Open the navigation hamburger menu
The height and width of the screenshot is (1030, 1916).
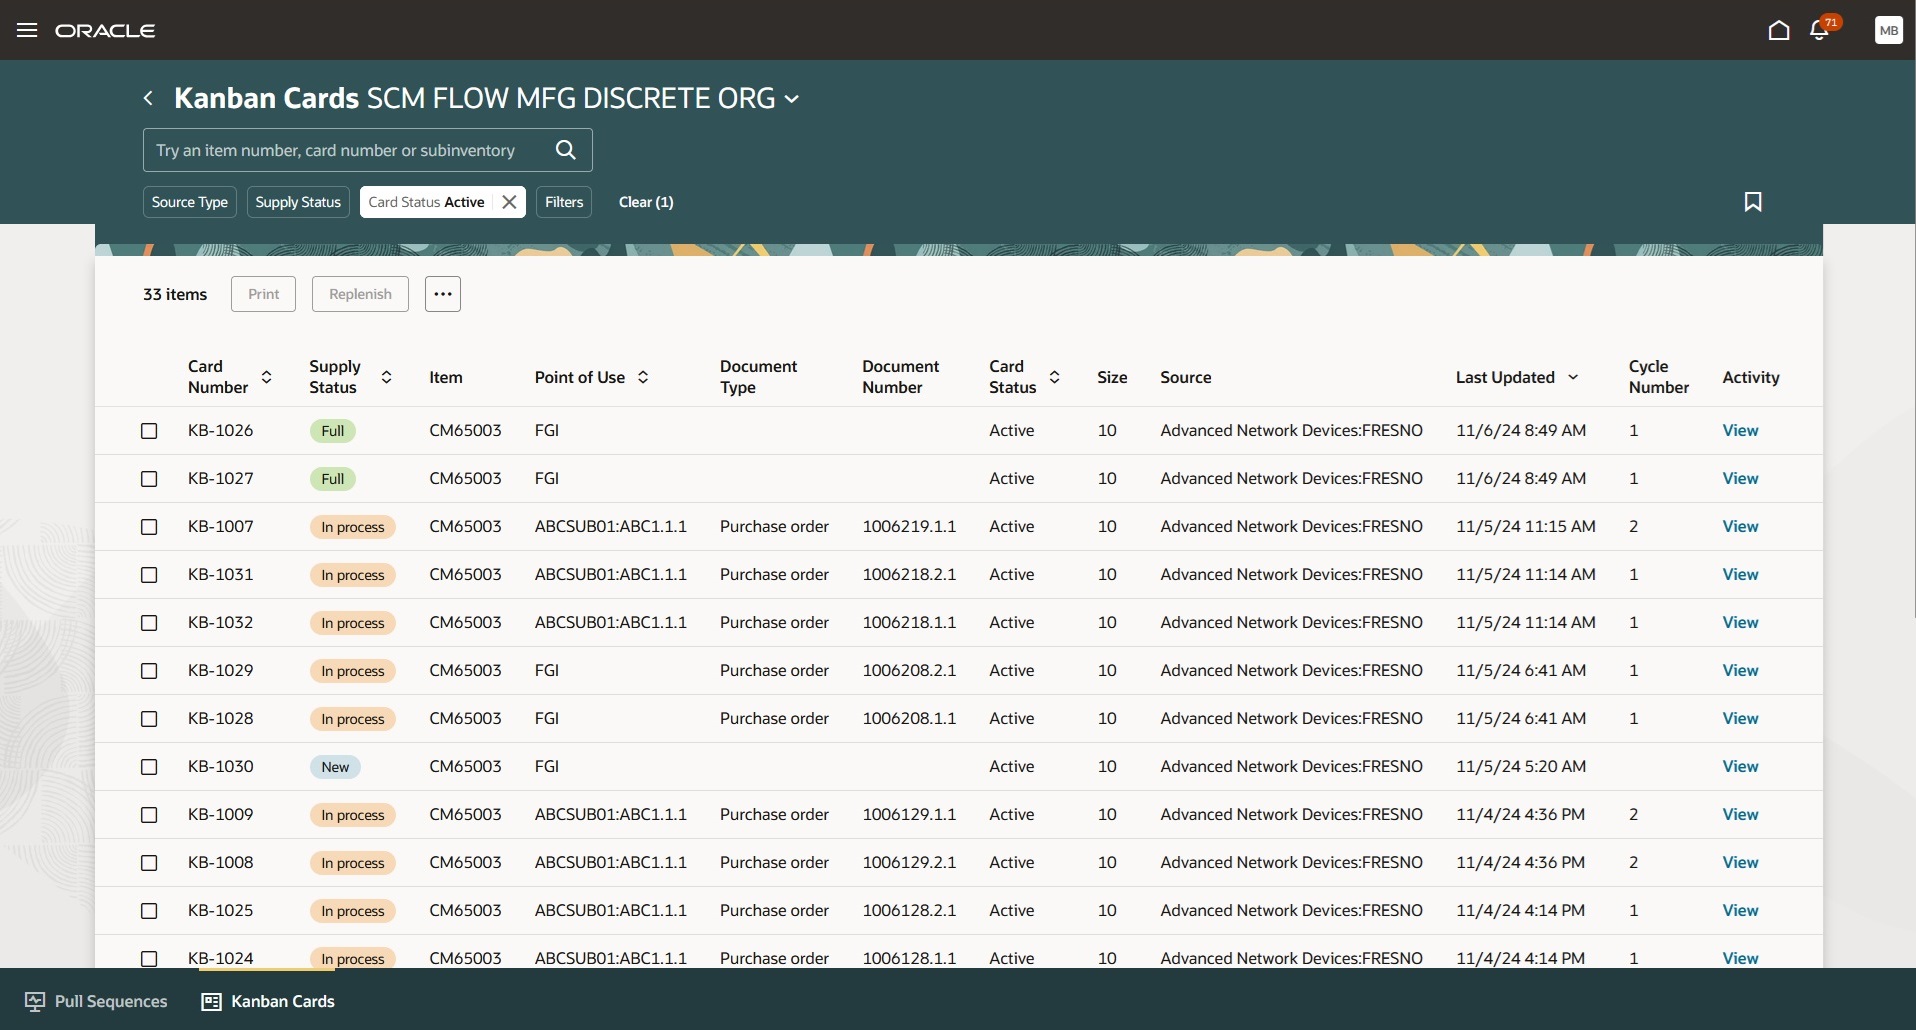[27, 30]
